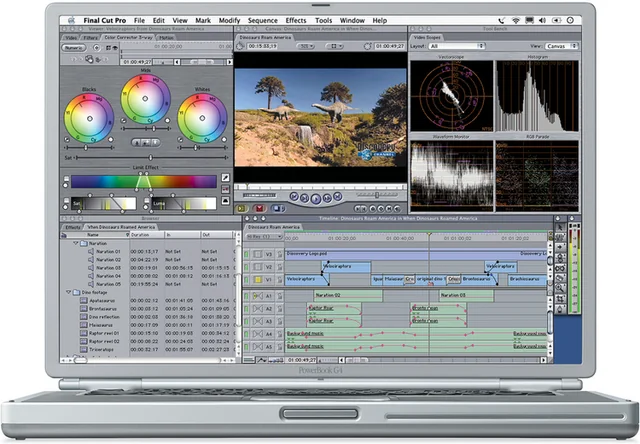The width and height of the screenshot is (640, 444).
Task: Click the yellow Insert edit button in Canvas
Action: tap(242, 209)
